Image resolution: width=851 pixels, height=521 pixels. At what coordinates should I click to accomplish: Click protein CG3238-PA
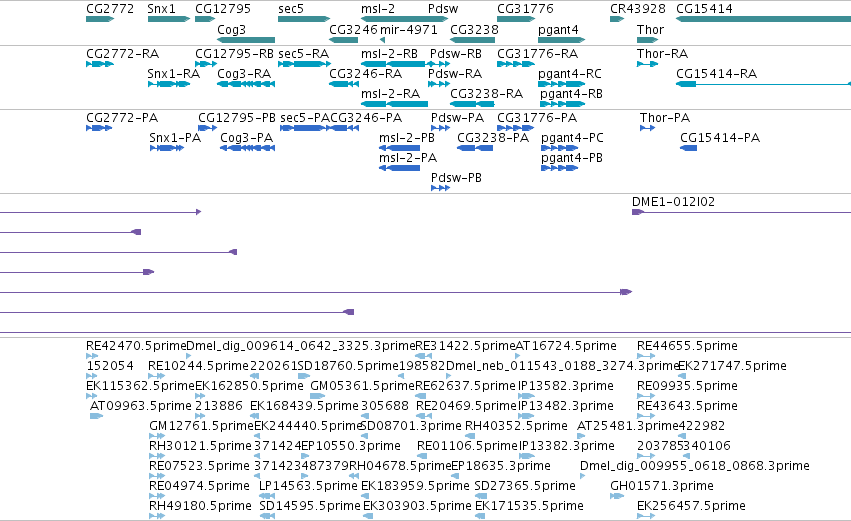click(475, 148)
